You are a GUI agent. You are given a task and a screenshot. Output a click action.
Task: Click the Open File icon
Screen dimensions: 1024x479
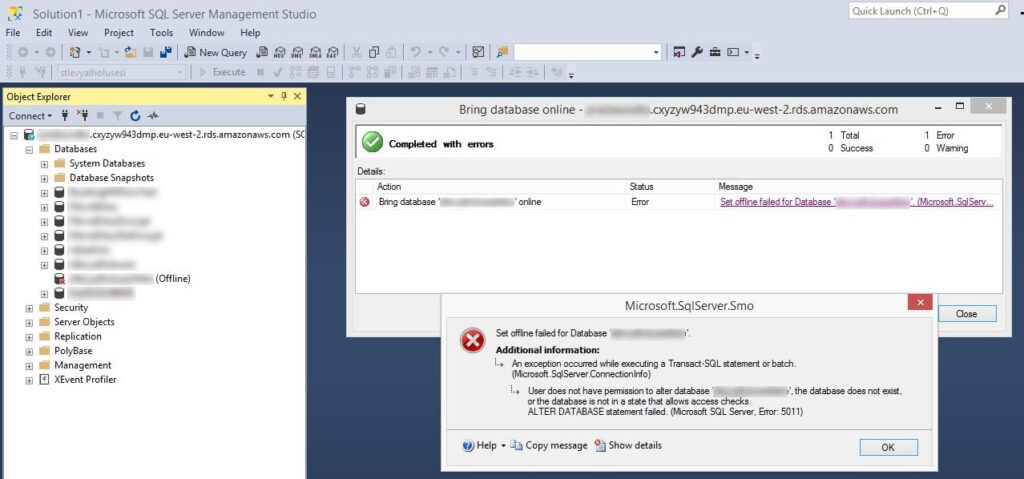coord(131,52)
